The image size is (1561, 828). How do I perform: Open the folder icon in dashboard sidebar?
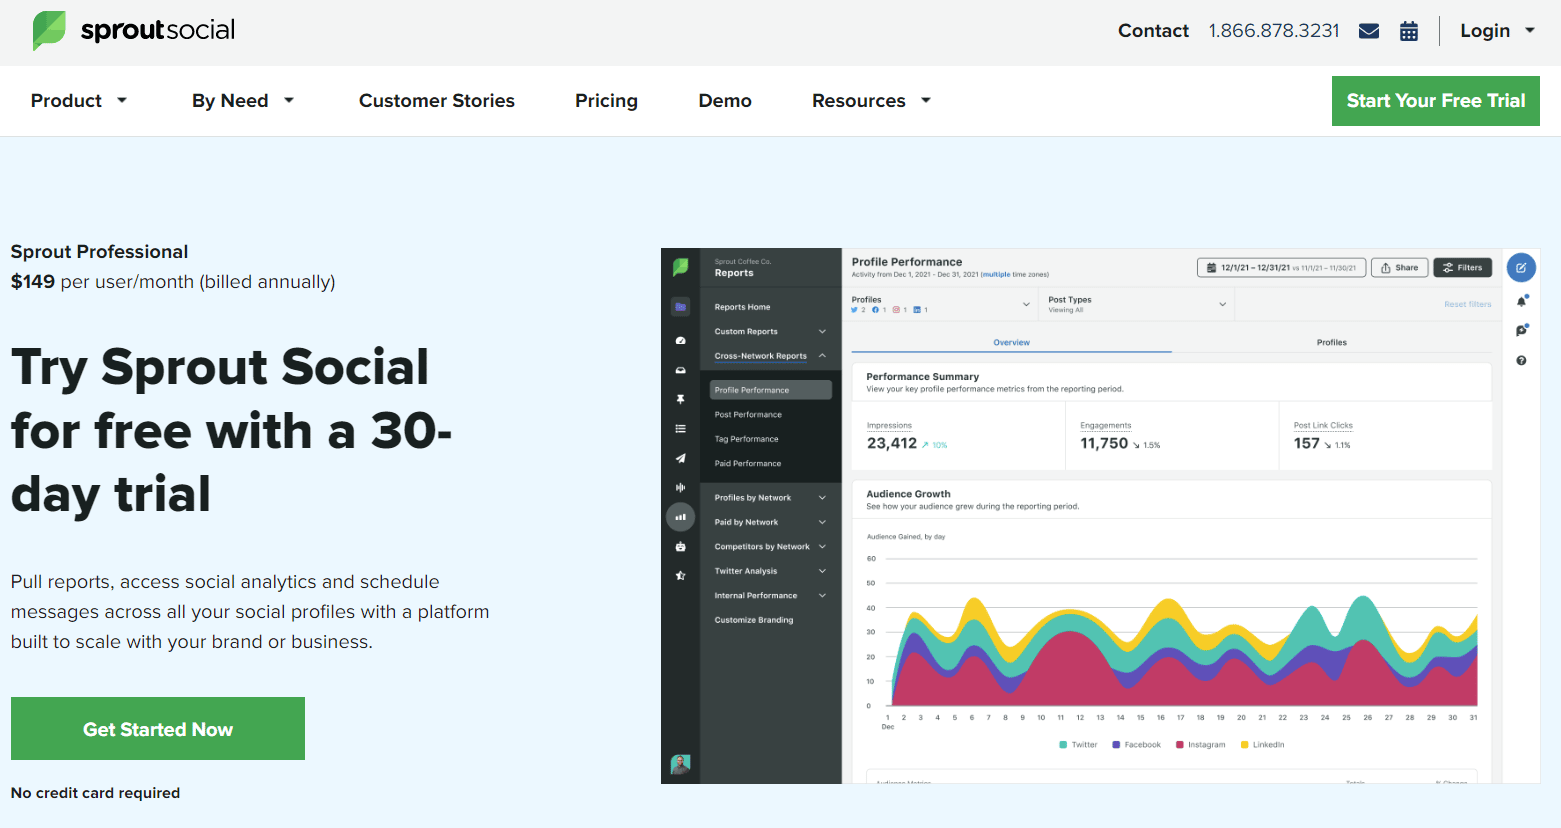[x=681, y=307]
